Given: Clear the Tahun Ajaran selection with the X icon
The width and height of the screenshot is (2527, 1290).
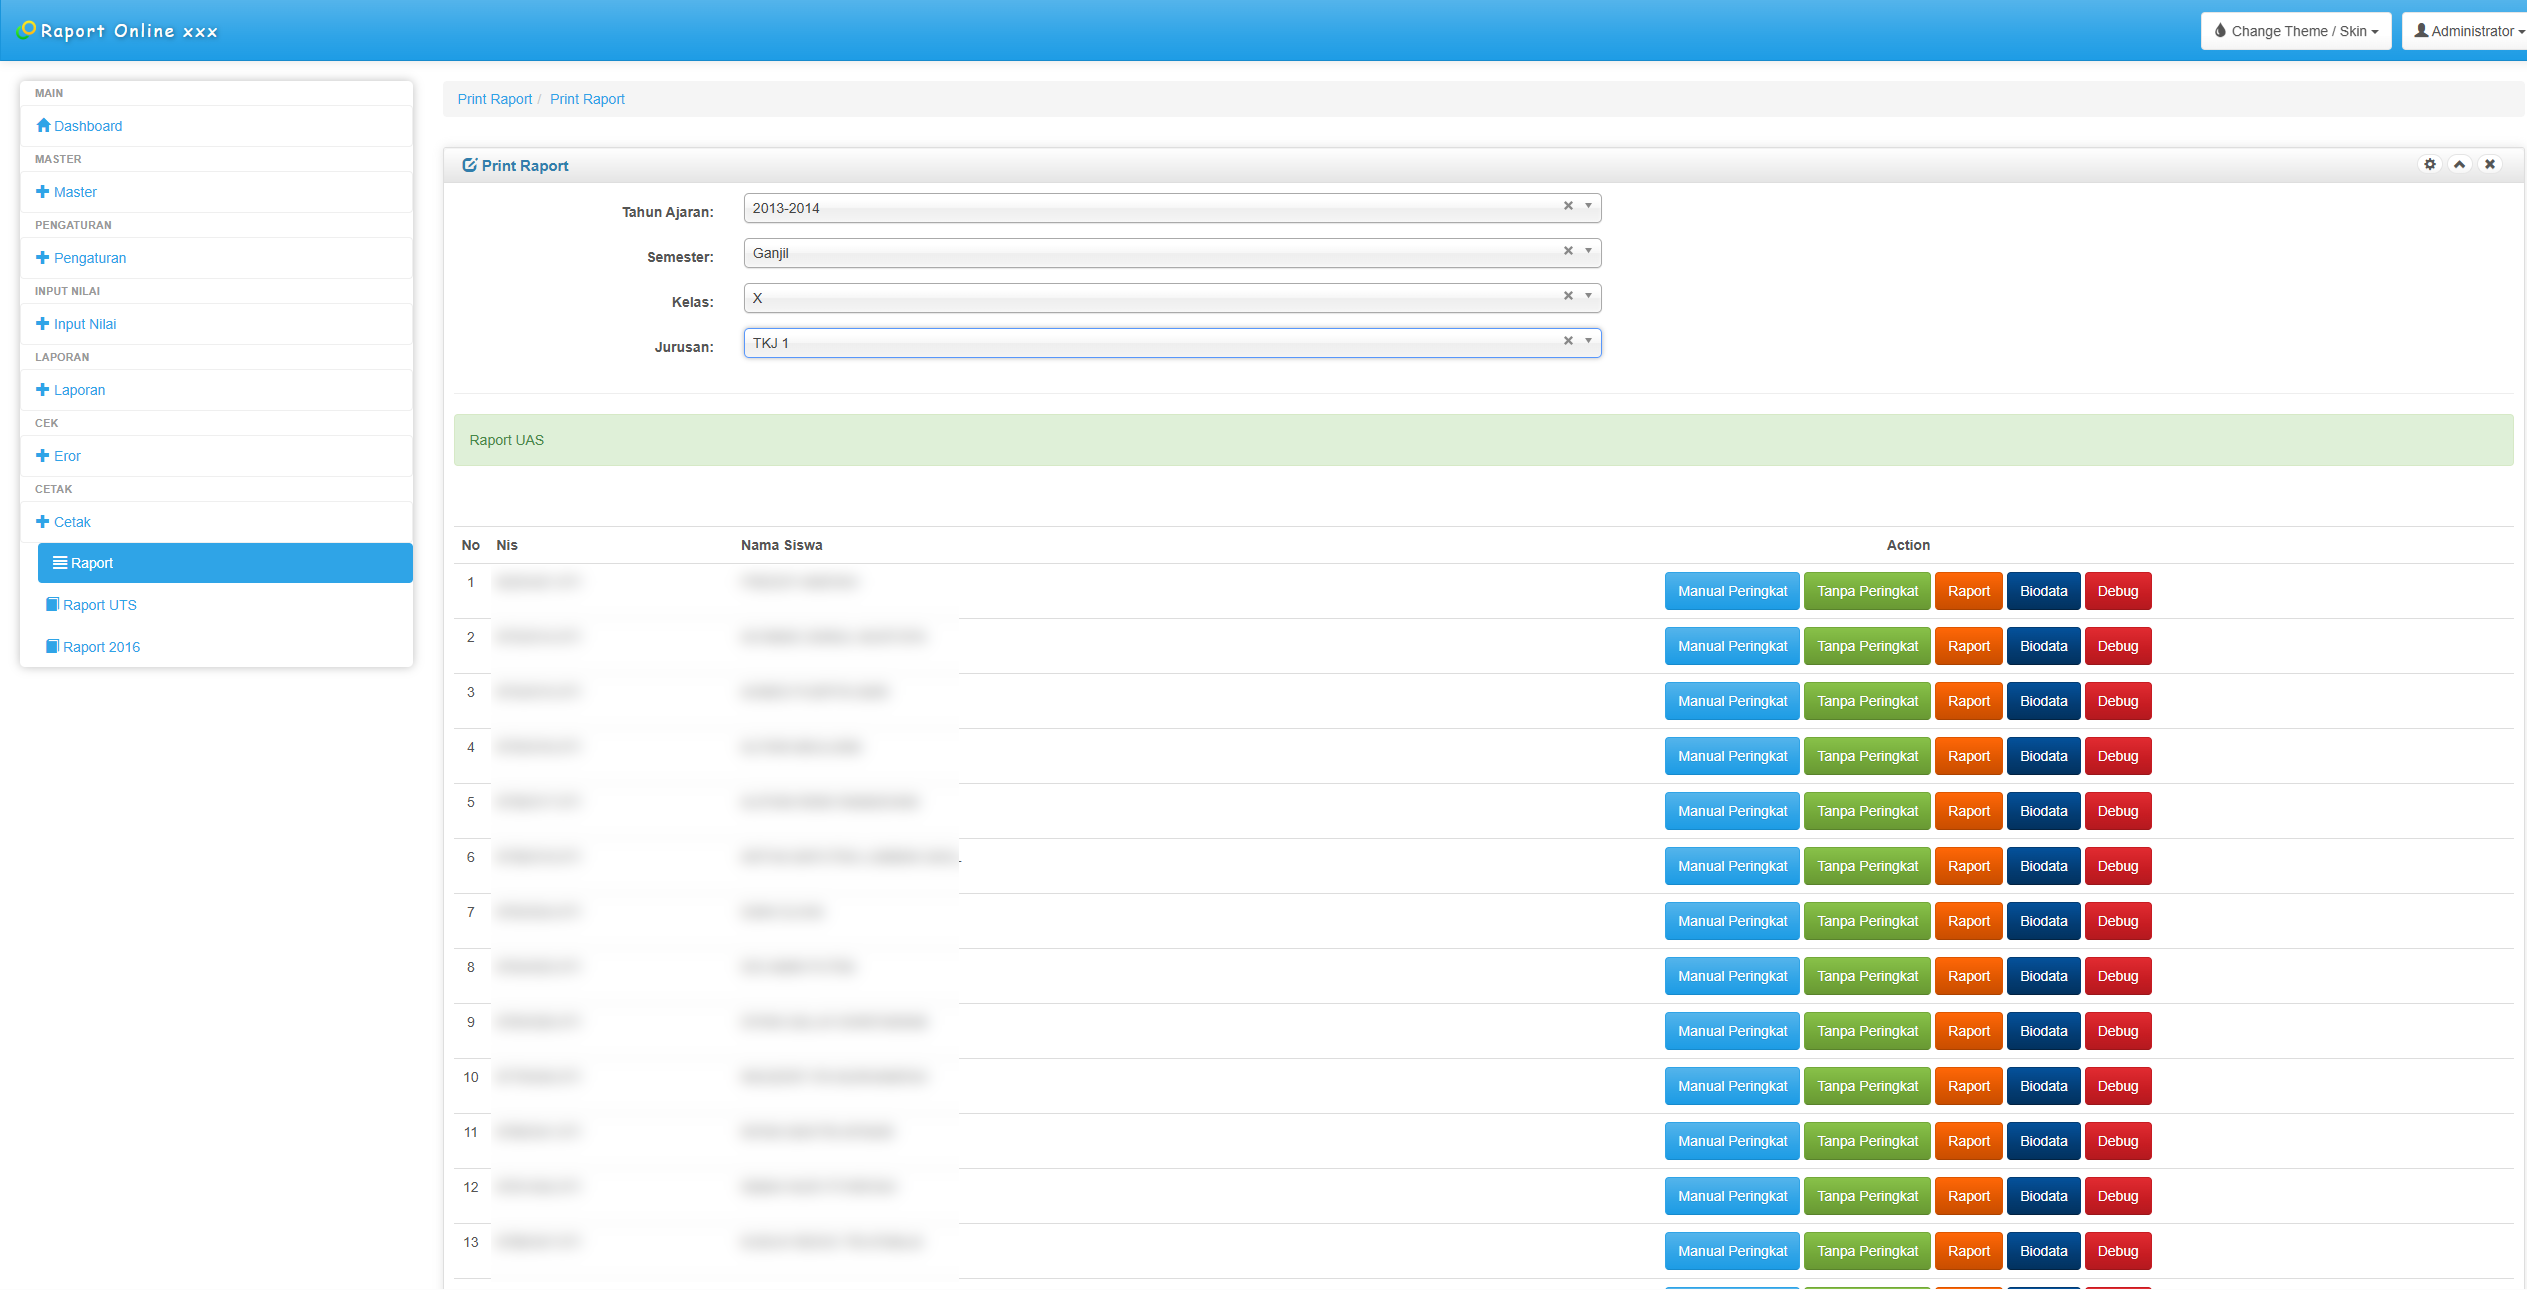Looking at the screenshot, I should (1567, 207).
